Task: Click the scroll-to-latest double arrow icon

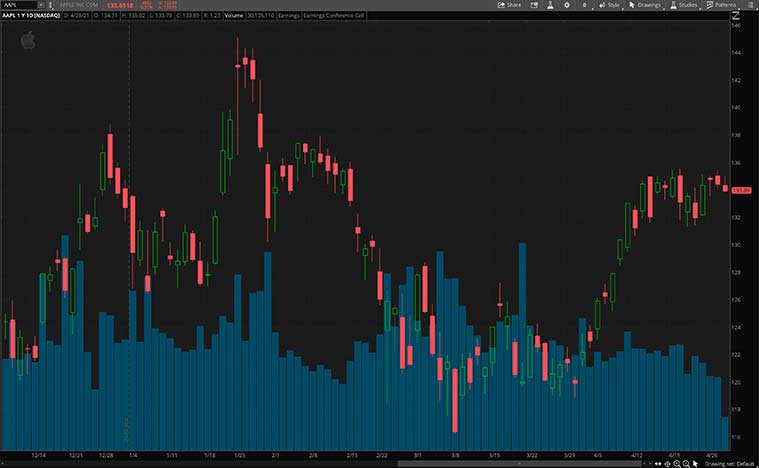Action: pyautogui.click(x=658, y=464)
